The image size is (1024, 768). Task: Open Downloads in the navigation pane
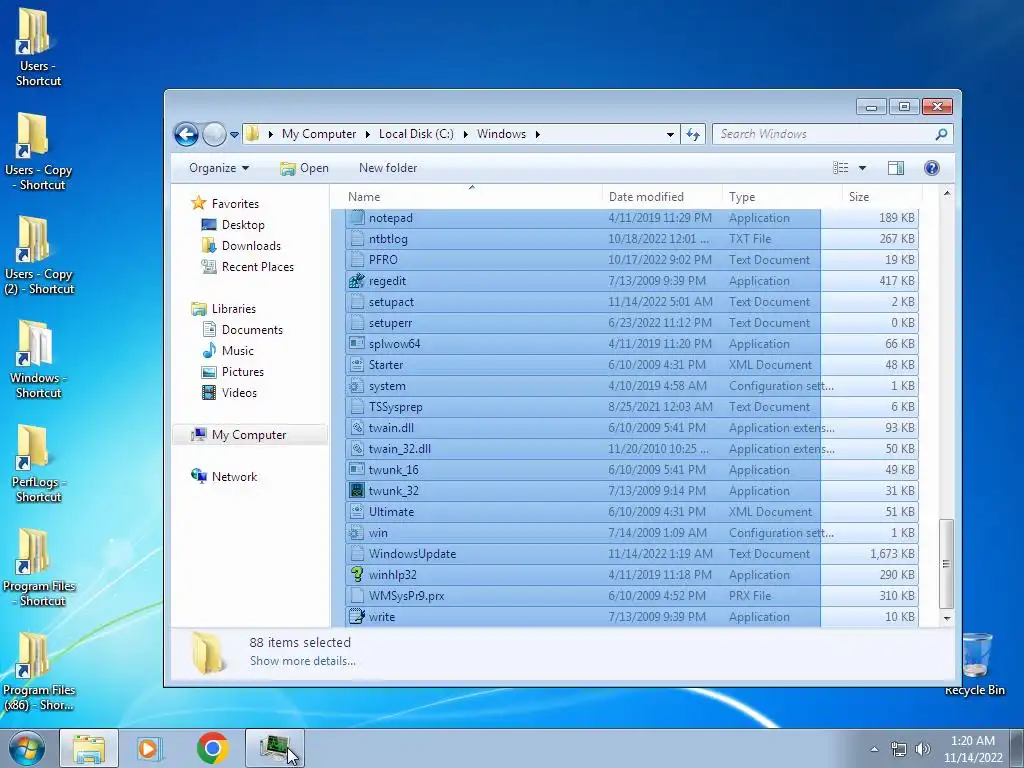251,246
